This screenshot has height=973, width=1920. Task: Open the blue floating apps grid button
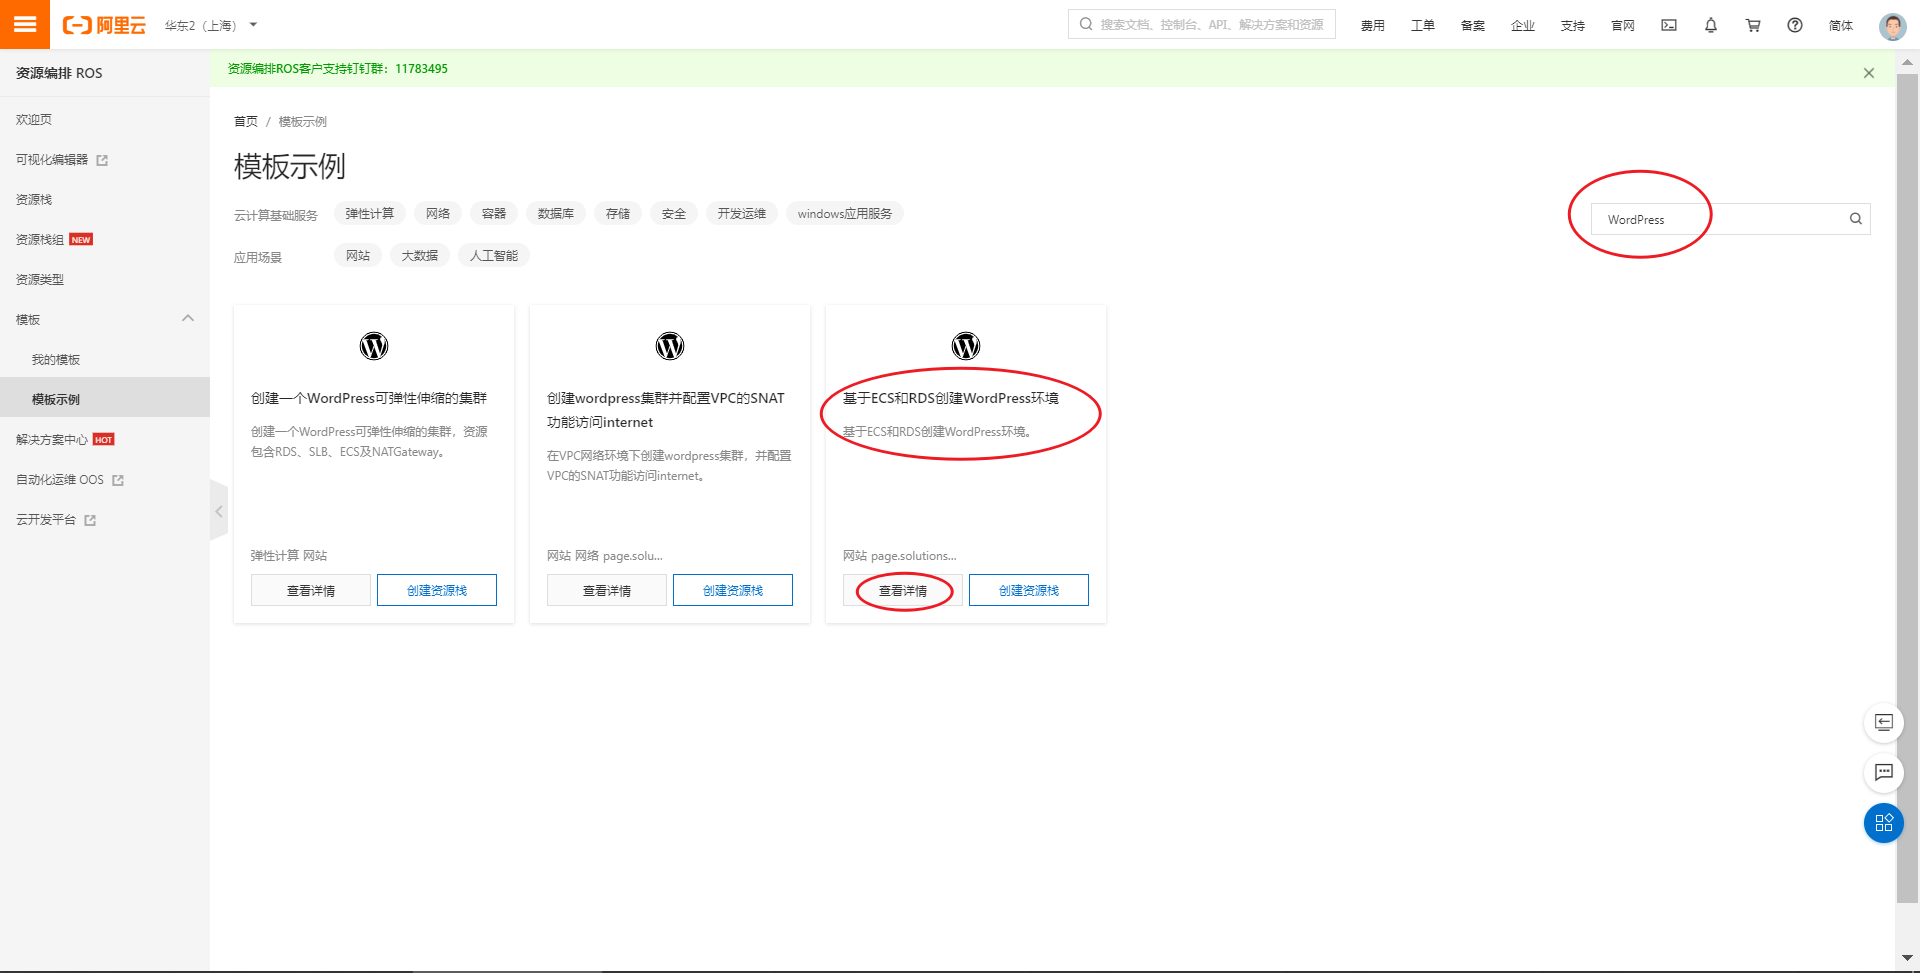click(1884, 823)
